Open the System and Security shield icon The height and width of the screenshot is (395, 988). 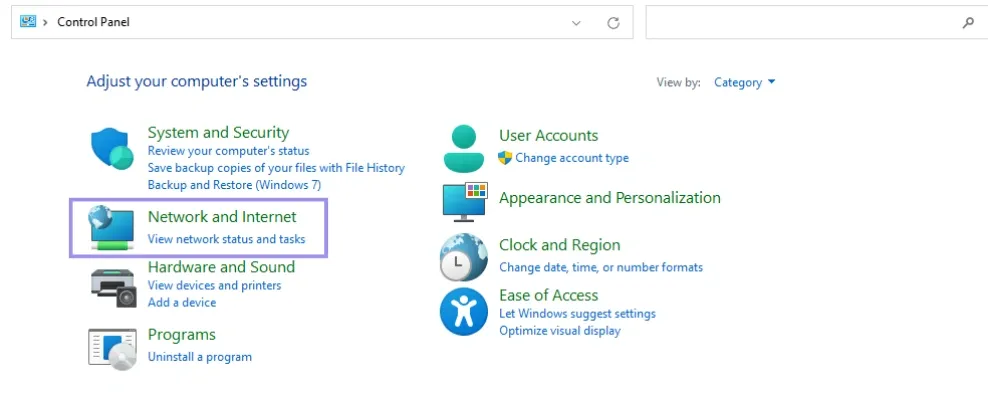point(112,149)
